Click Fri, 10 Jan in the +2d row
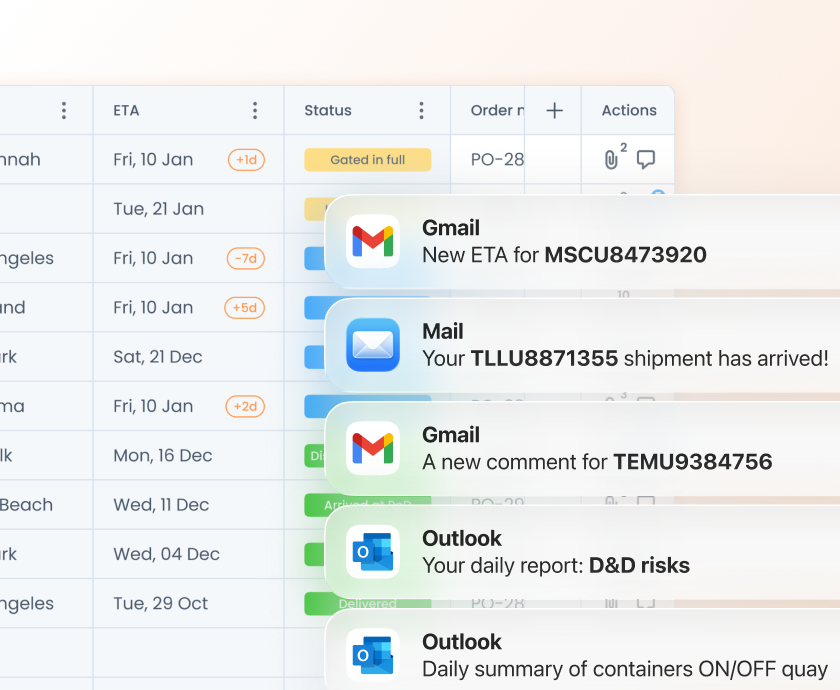 tap(153, 406)
